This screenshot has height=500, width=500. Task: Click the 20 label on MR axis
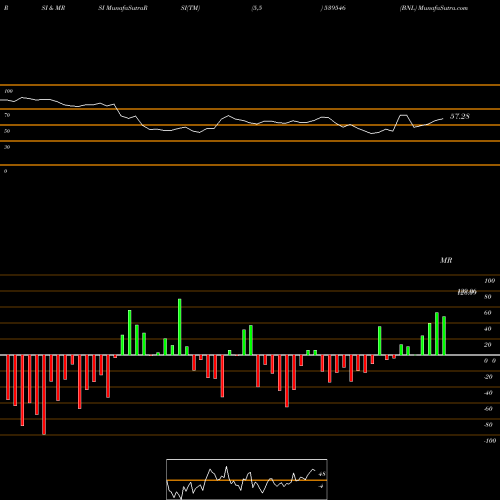(488, 345)
